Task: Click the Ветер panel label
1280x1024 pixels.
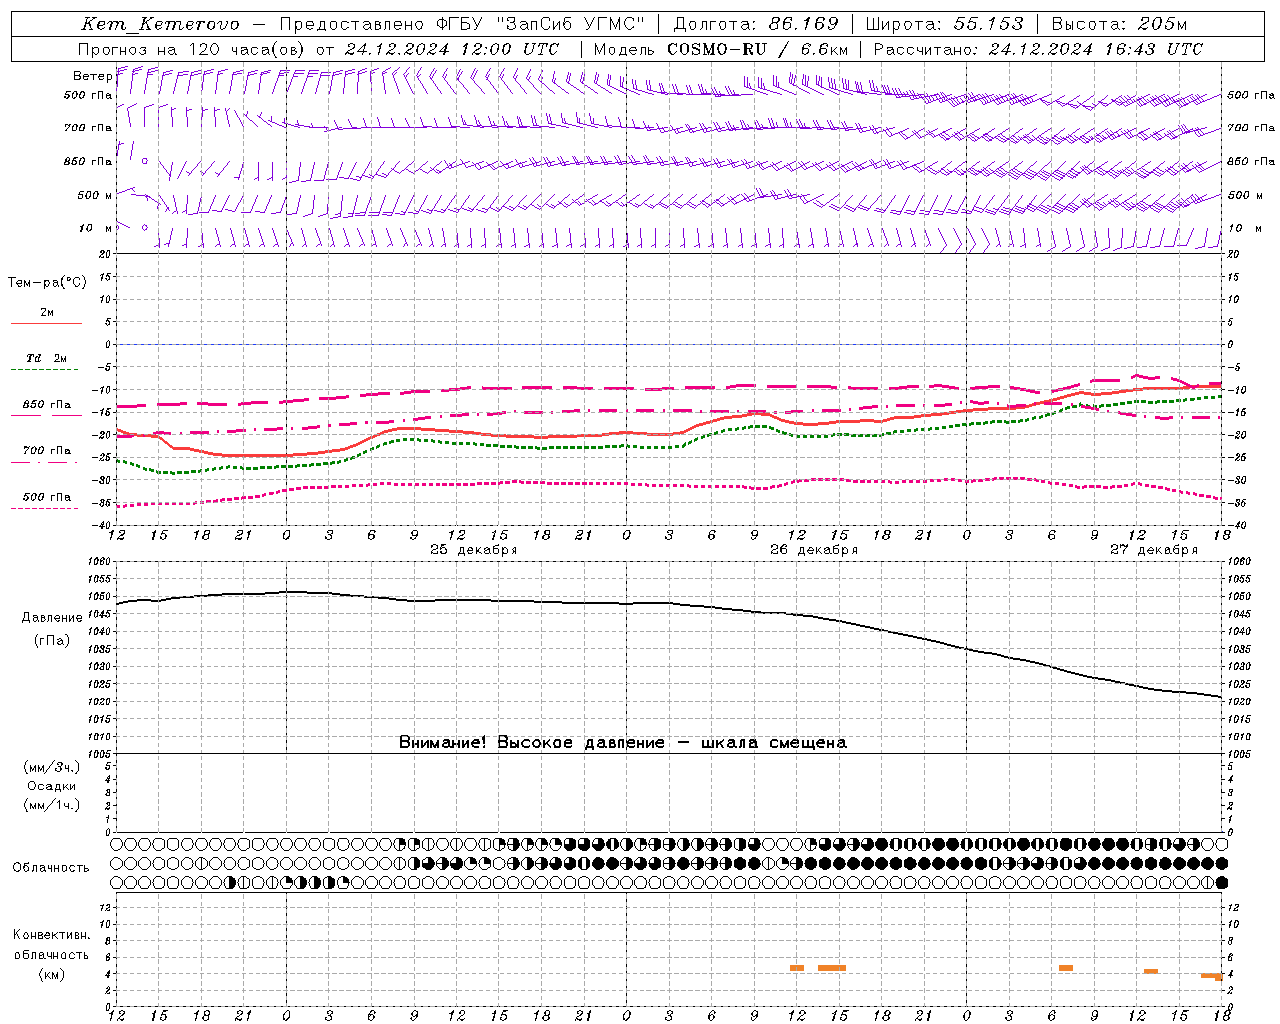Action: (92, 76)
